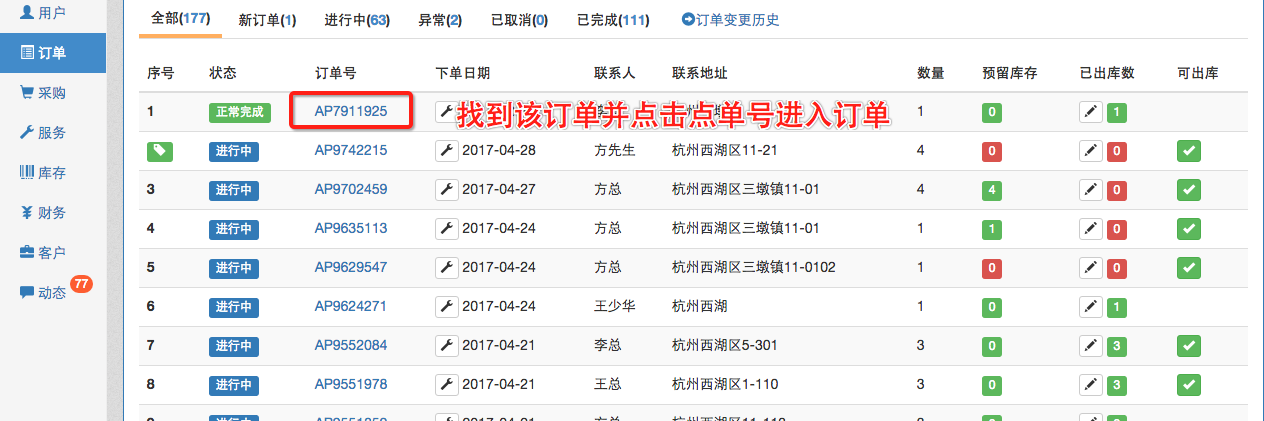Switch to the 已取消(0) tab

[520, 20]
